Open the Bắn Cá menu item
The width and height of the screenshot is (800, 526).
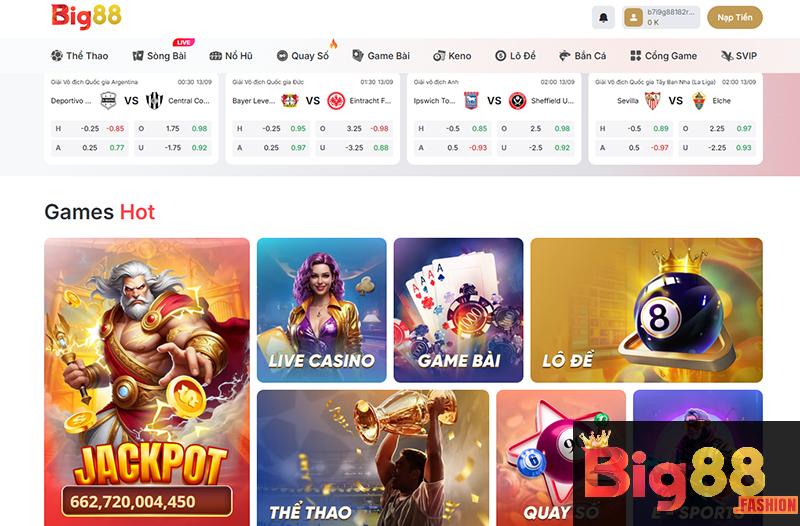click(x=582, y=56)
